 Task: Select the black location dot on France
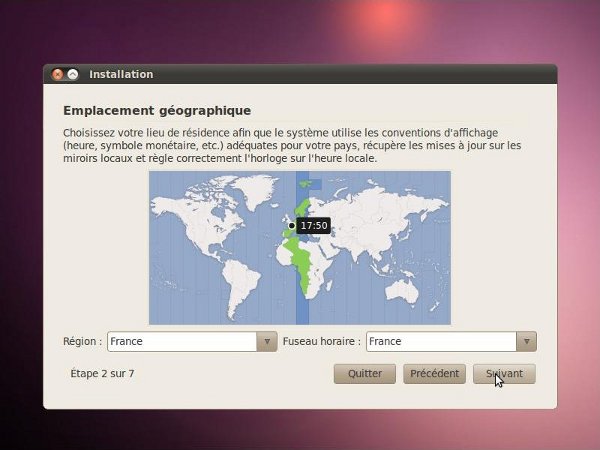click(291, 226)
